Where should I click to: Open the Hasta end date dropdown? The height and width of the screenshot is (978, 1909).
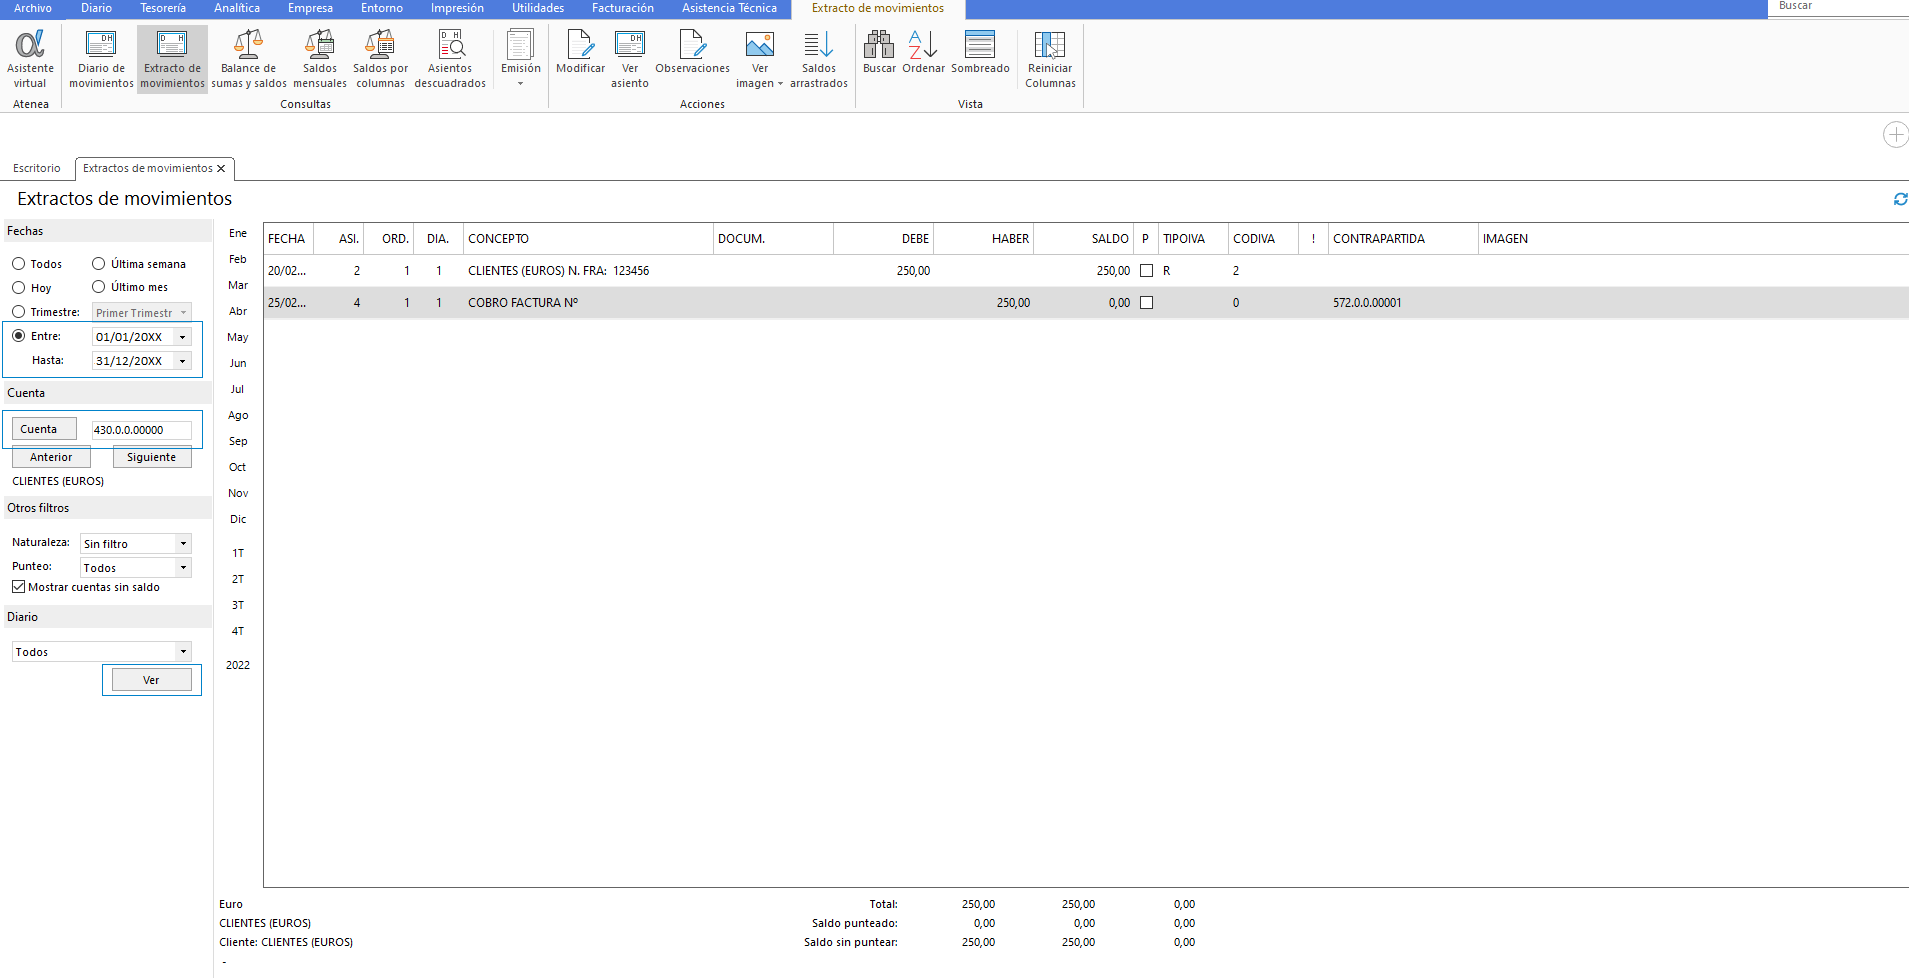click(x=182, y=361)
